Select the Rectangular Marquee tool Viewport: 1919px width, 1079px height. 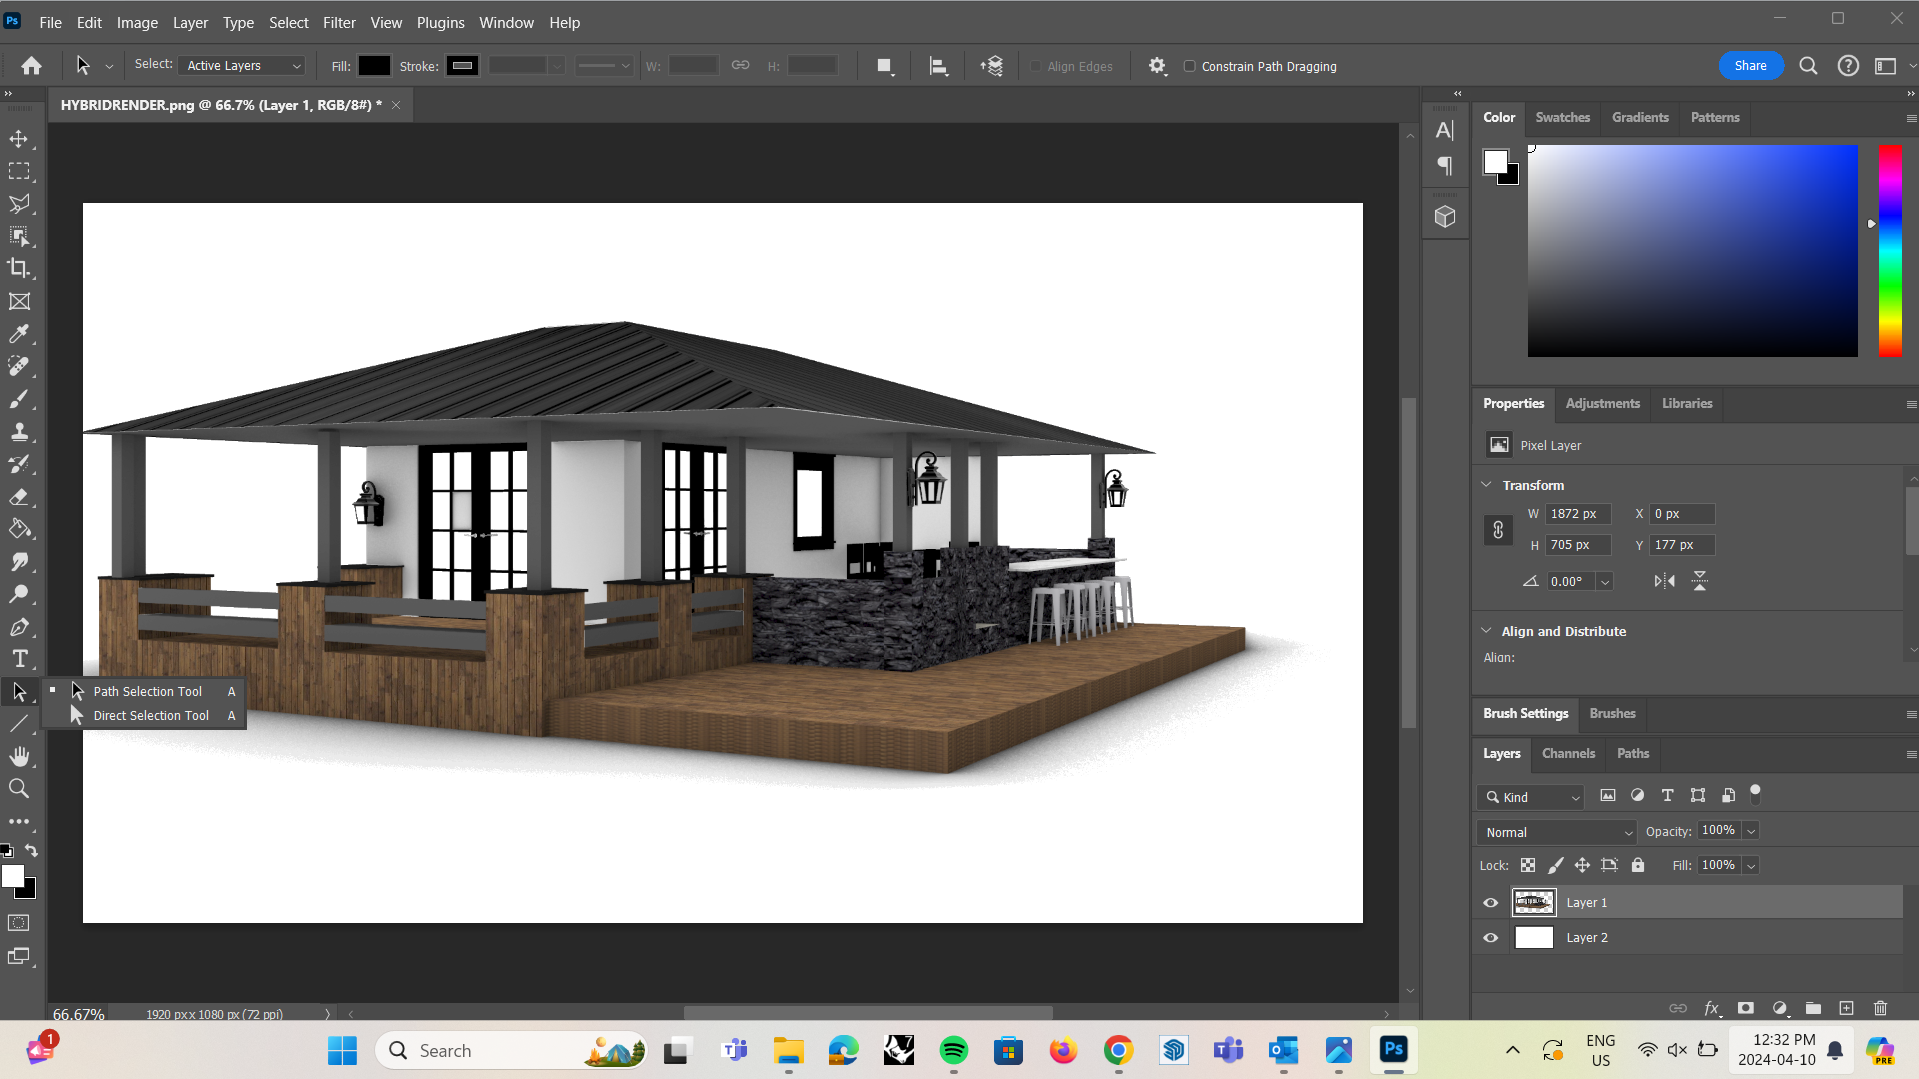(x=19, y=172)
